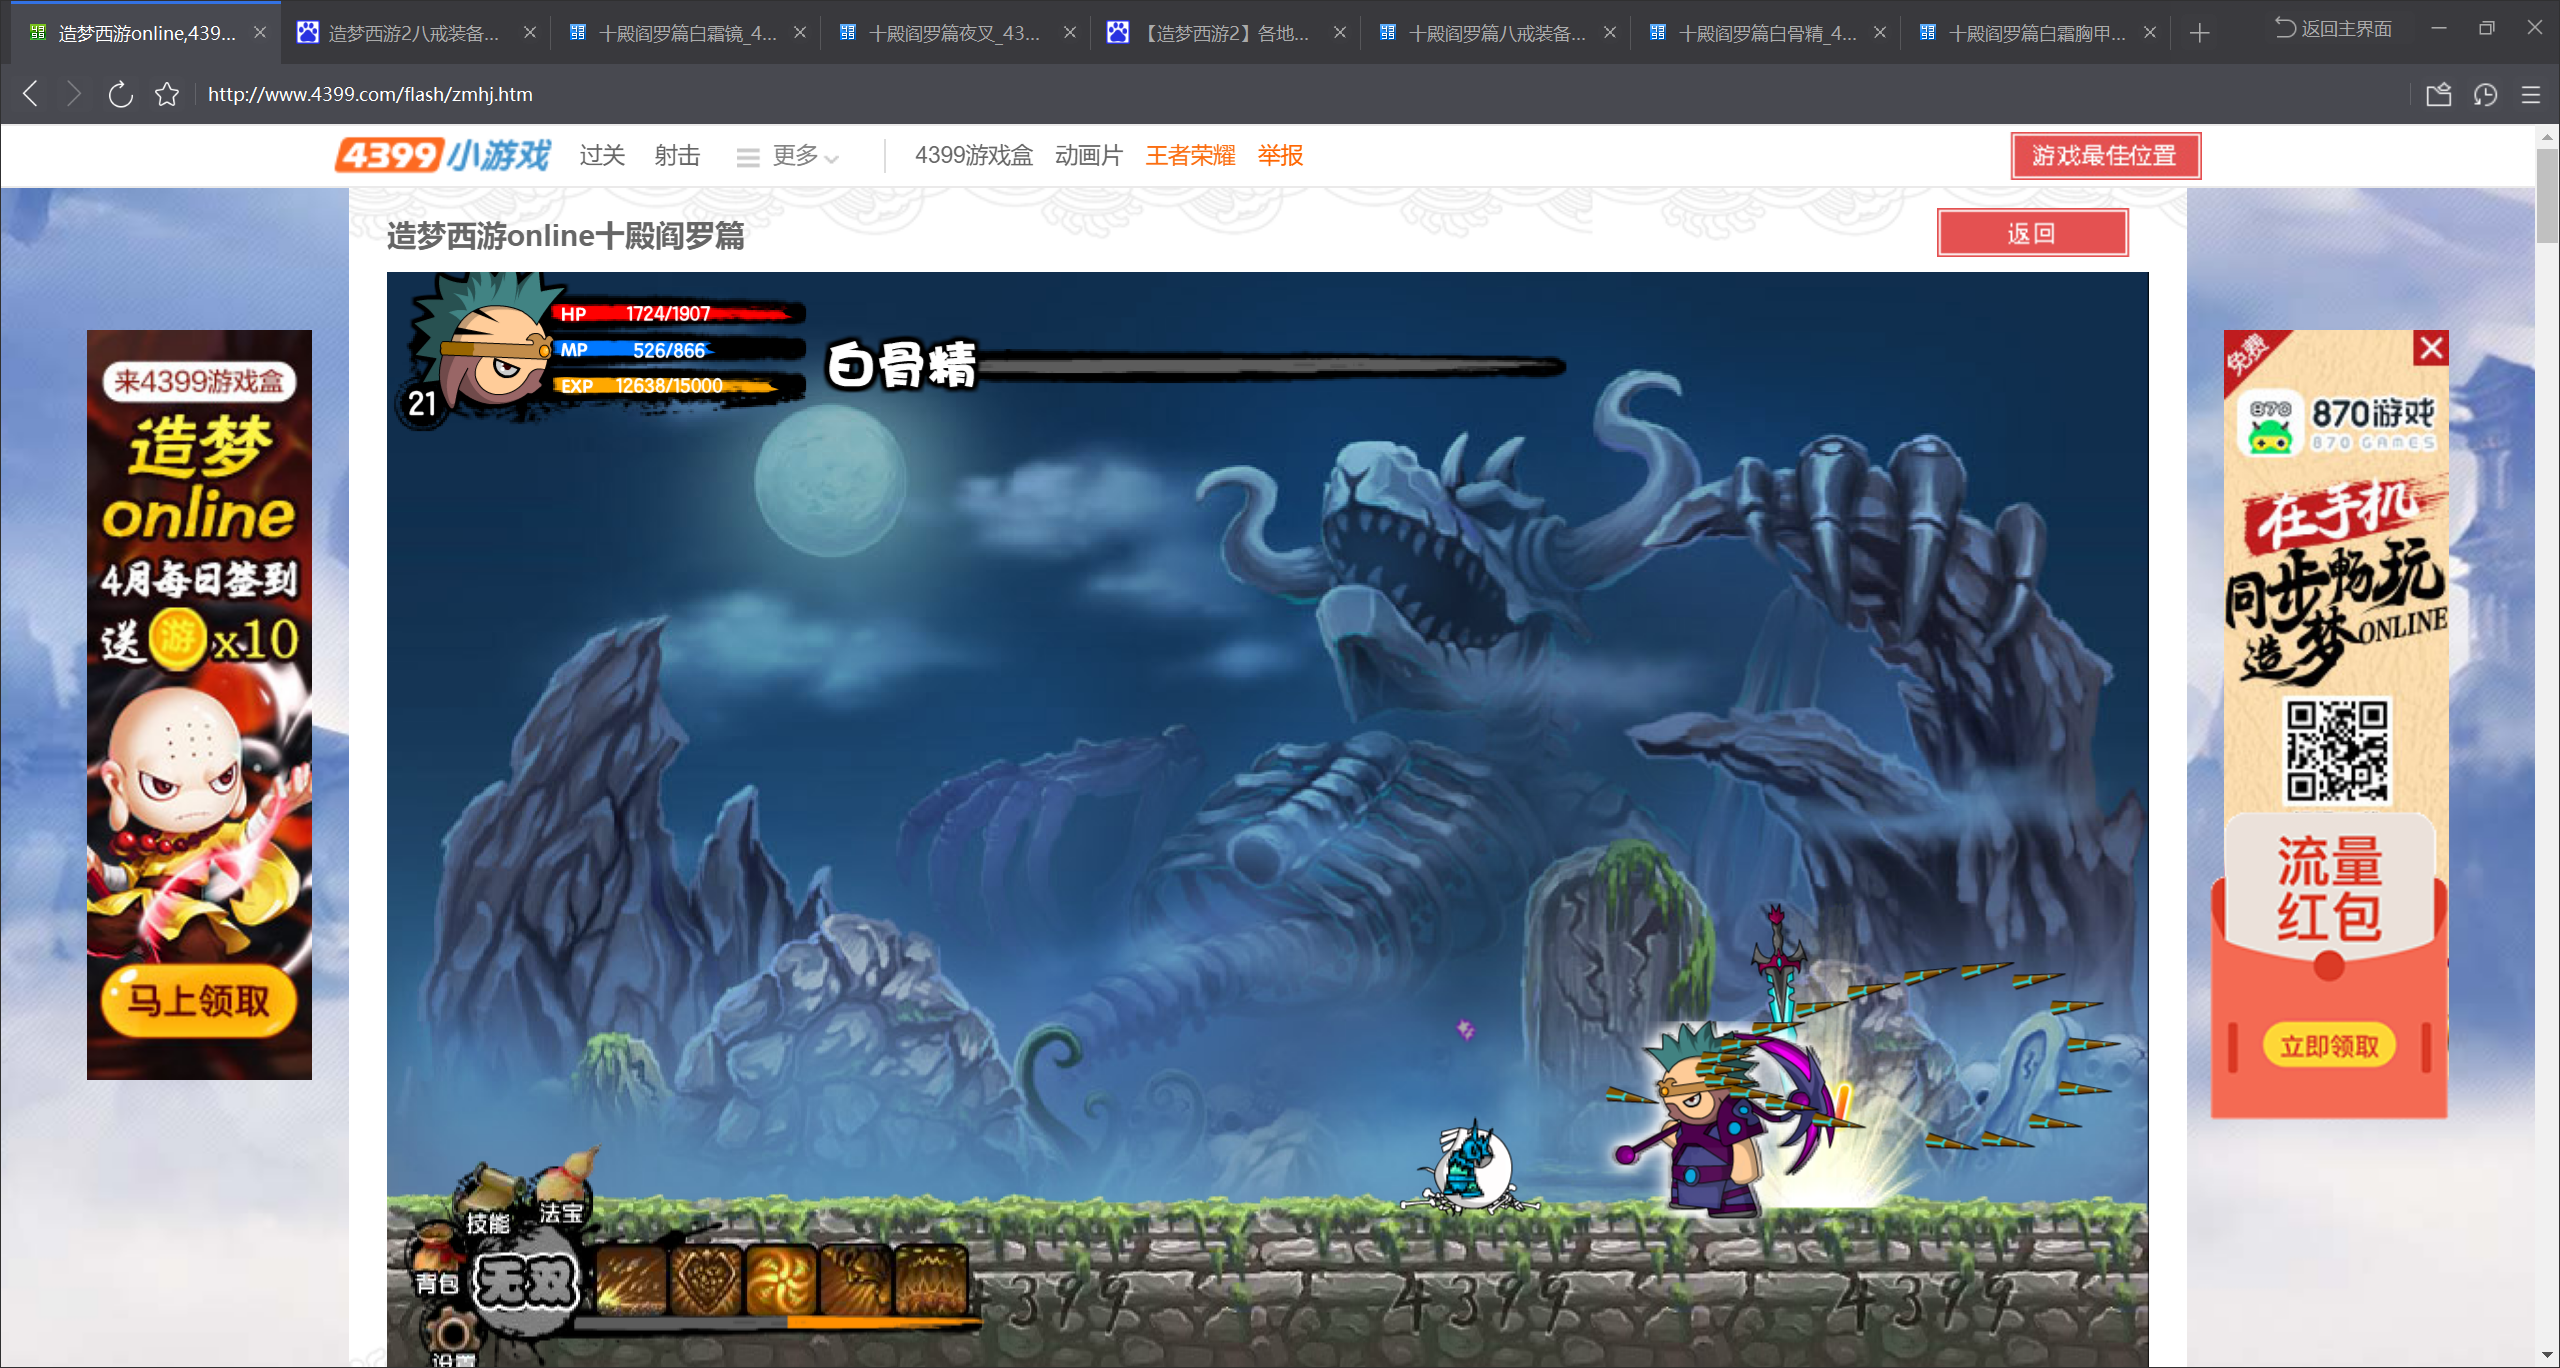Click the red 返回 button

pos(2032,233)
